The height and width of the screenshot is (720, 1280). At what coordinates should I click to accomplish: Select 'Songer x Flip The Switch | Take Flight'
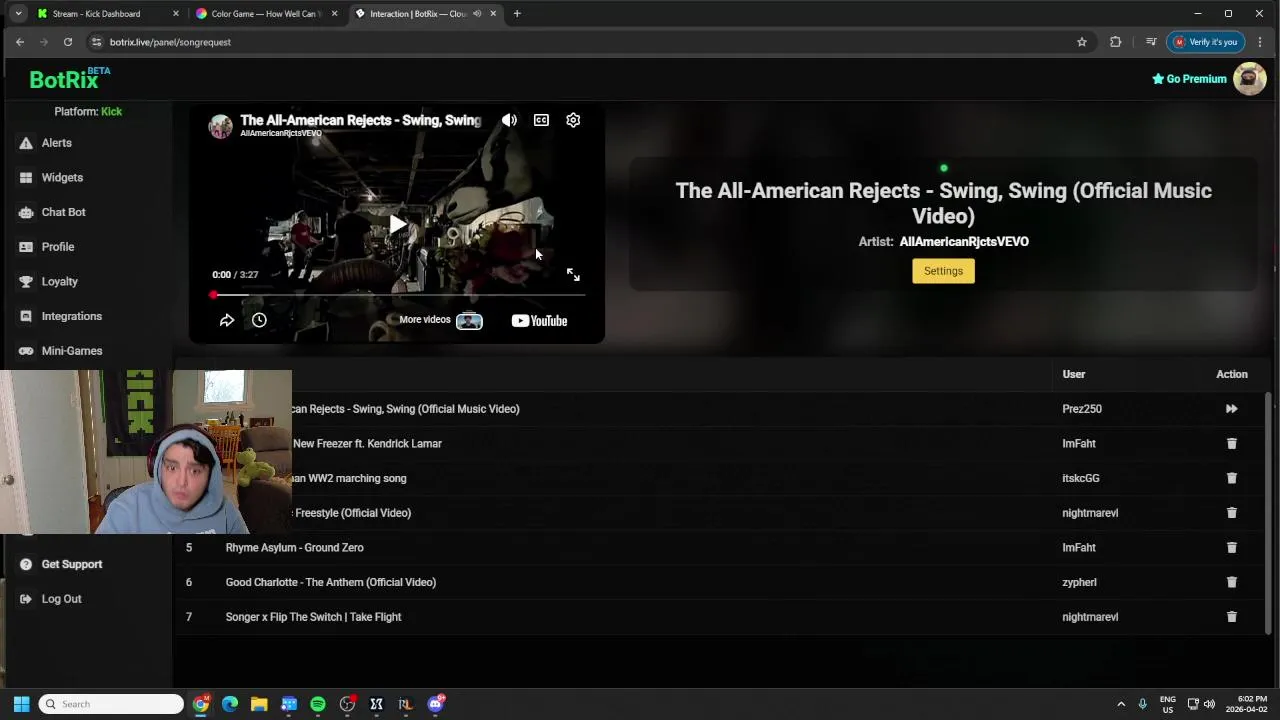coord(313,617)
